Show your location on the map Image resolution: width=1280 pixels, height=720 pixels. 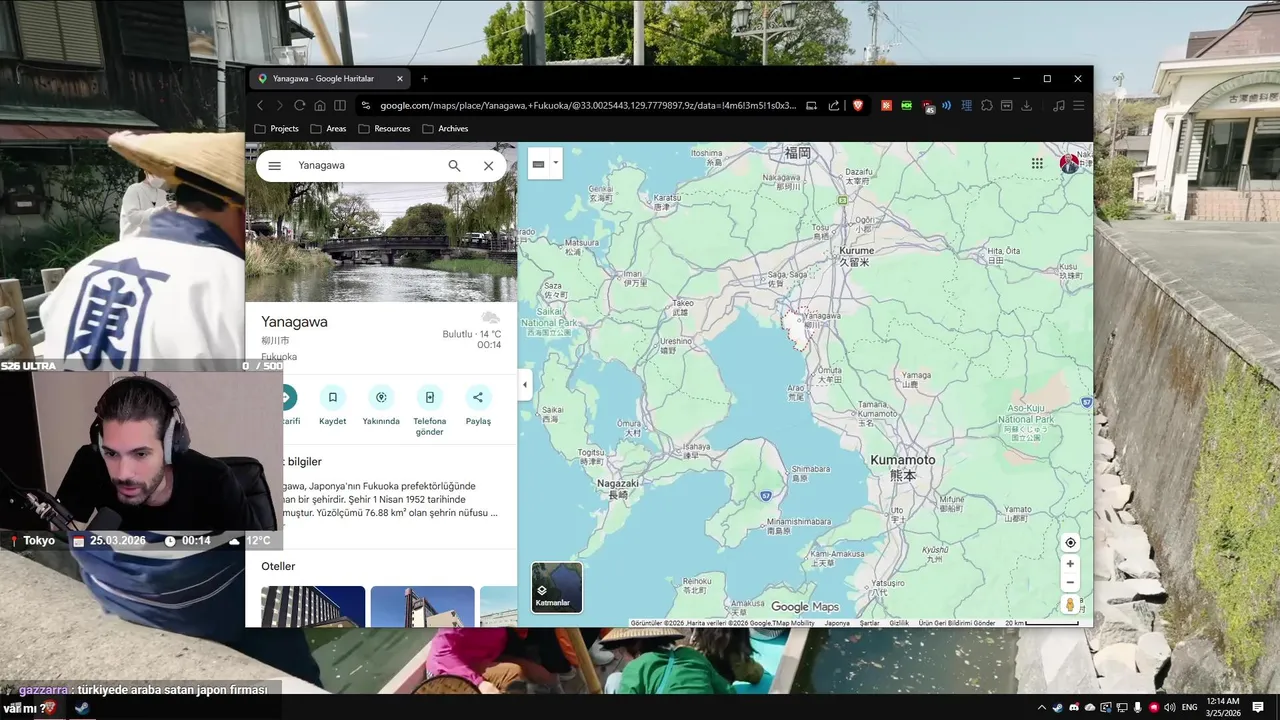[x=1070, y=543]
